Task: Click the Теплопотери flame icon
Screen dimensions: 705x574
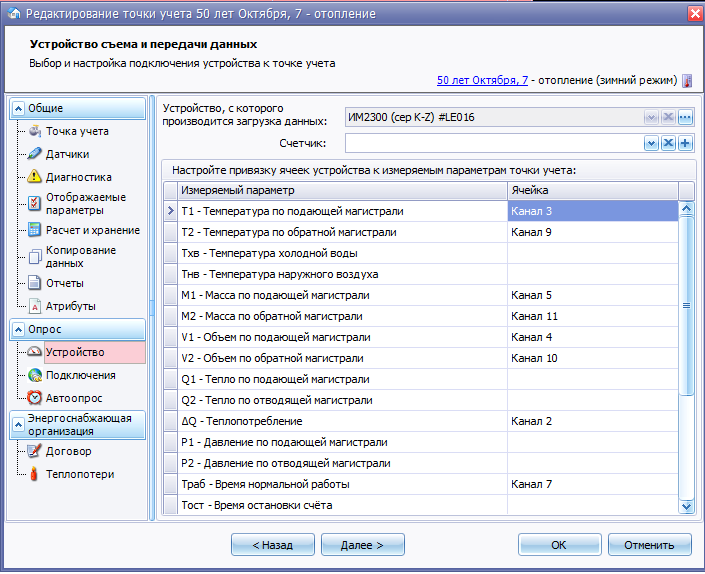Action: [x=34, y=474]
